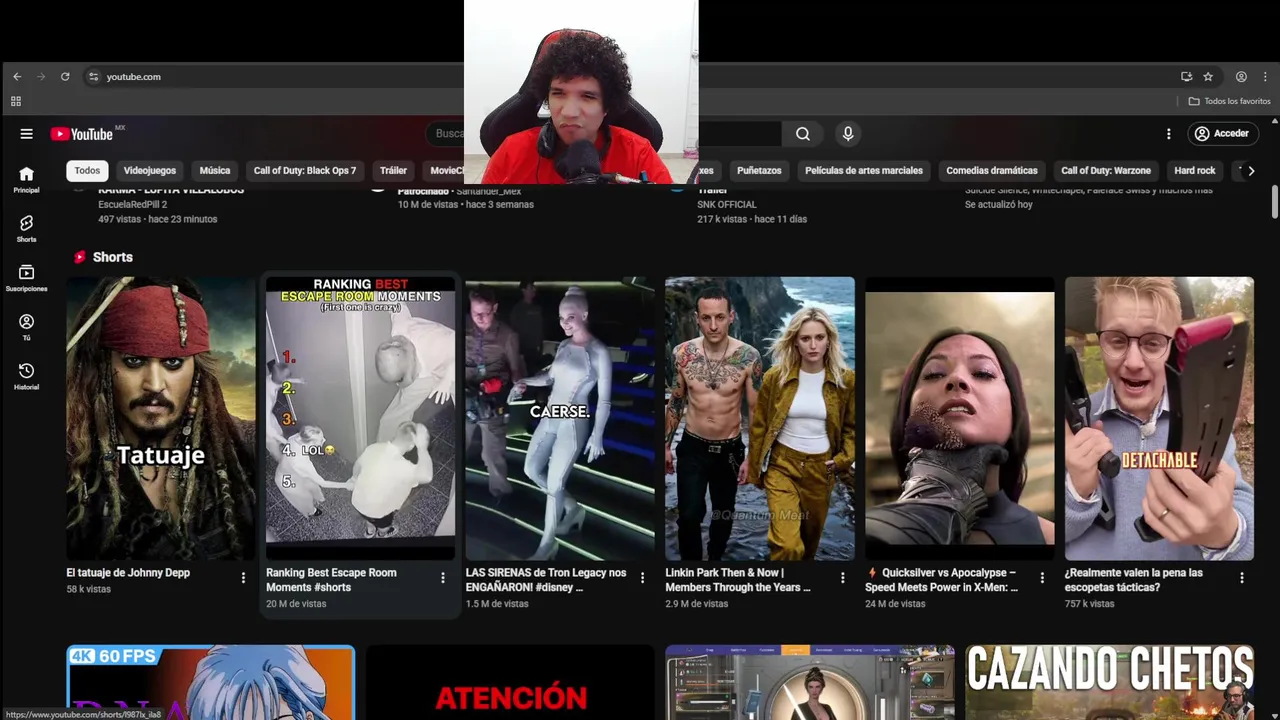
Task: Open SNK OFFICIAL channel link
Action: (727, 204)
